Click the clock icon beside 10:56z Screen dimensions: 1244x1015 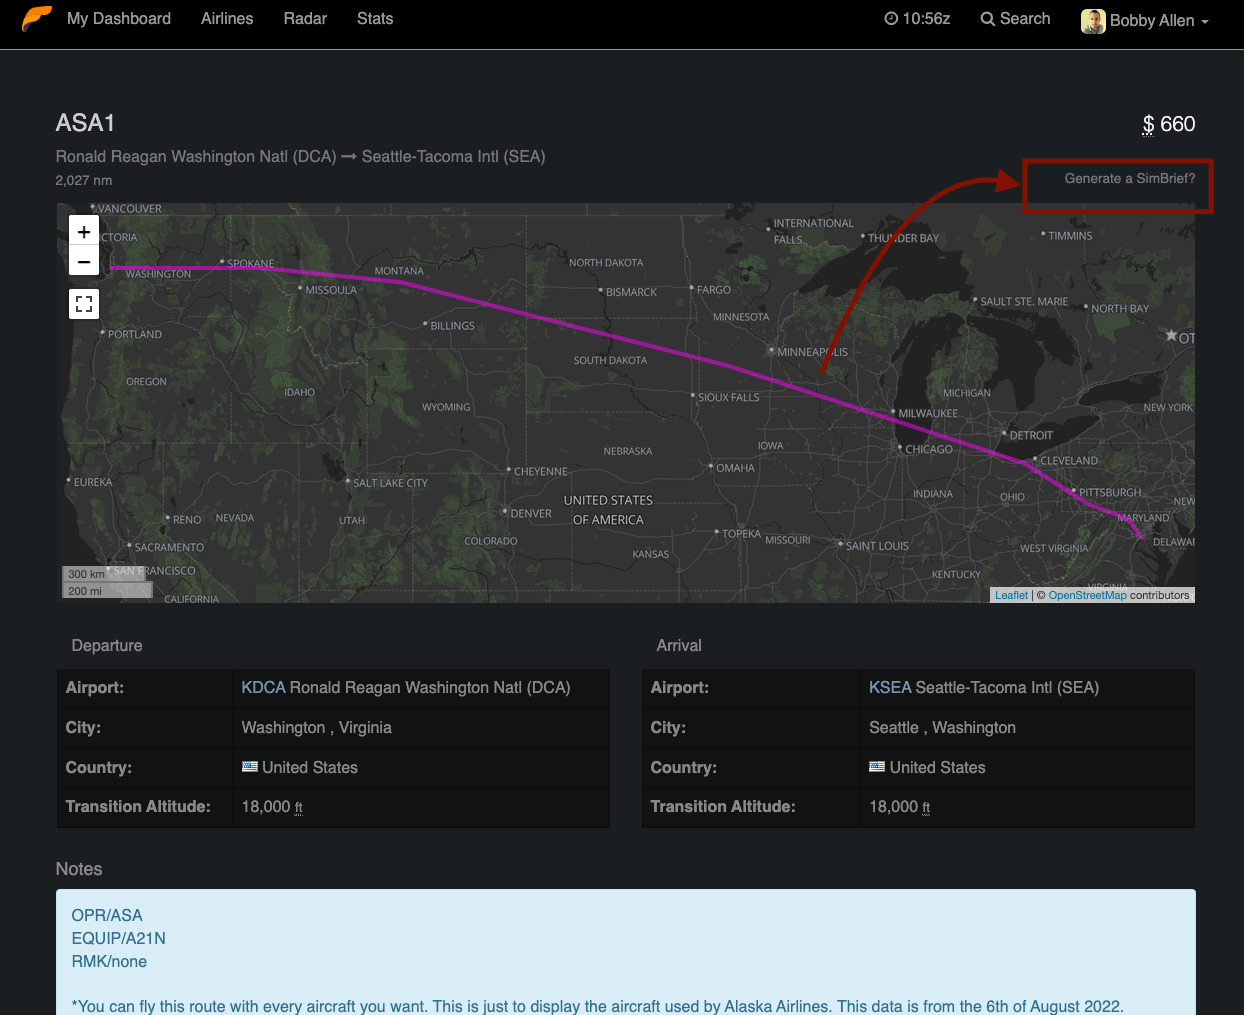tap(891, 19)
